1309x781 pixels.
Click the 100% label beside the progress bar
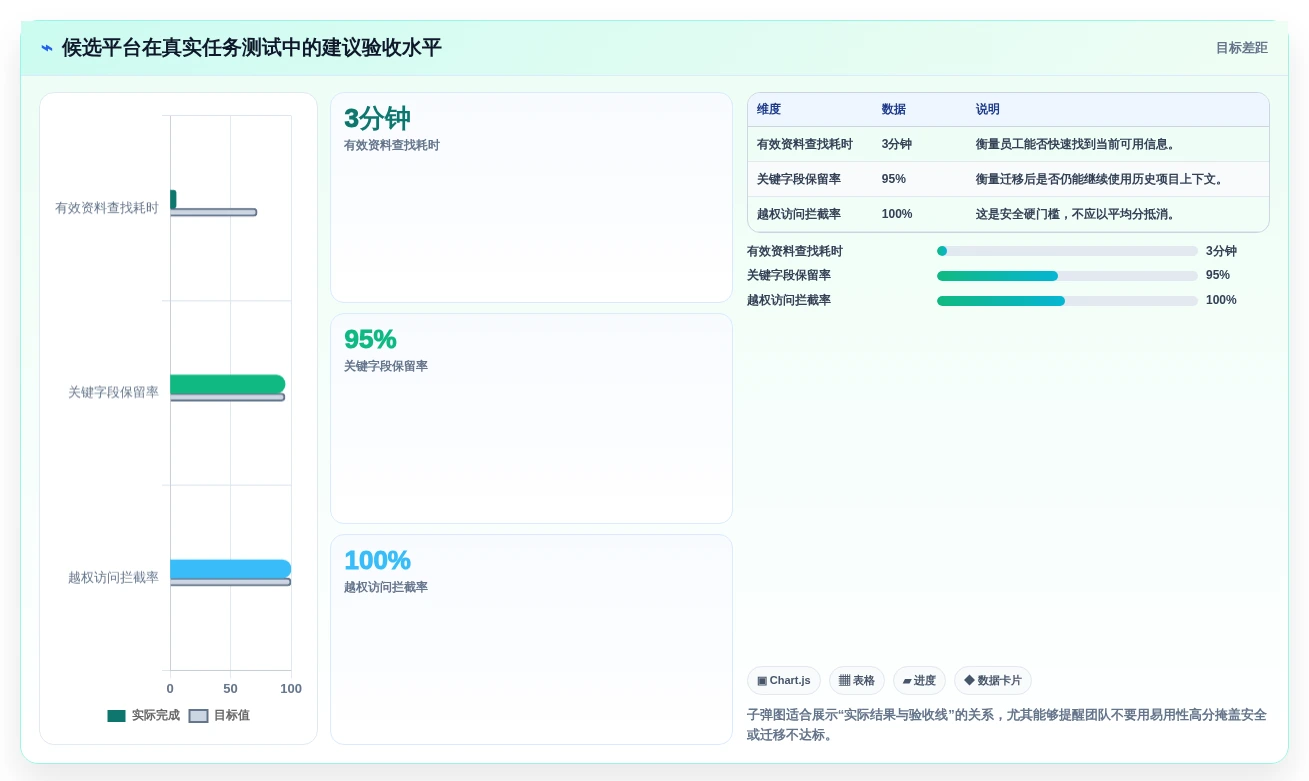tap(1221, 301)
